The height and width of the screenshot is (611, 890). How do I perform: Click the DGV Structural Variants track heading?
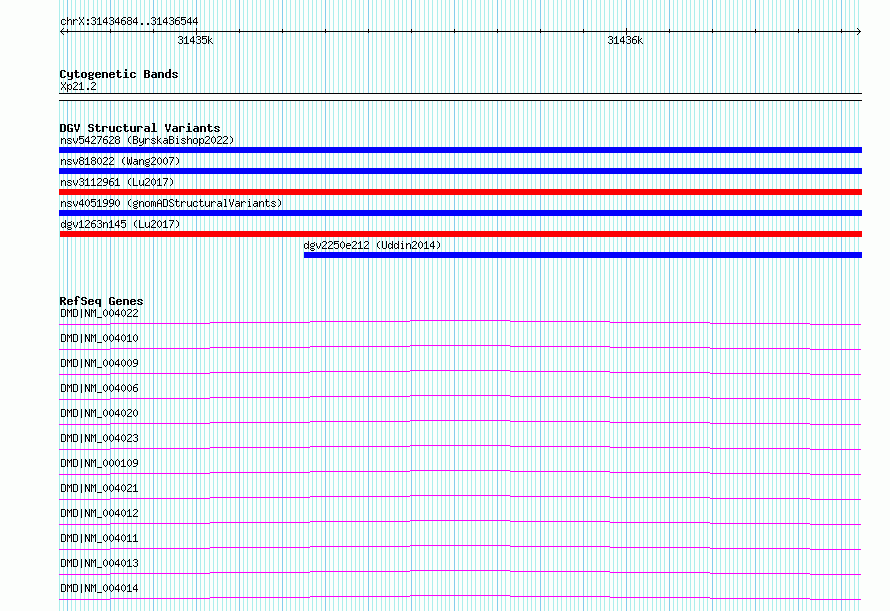pos(140,128)
